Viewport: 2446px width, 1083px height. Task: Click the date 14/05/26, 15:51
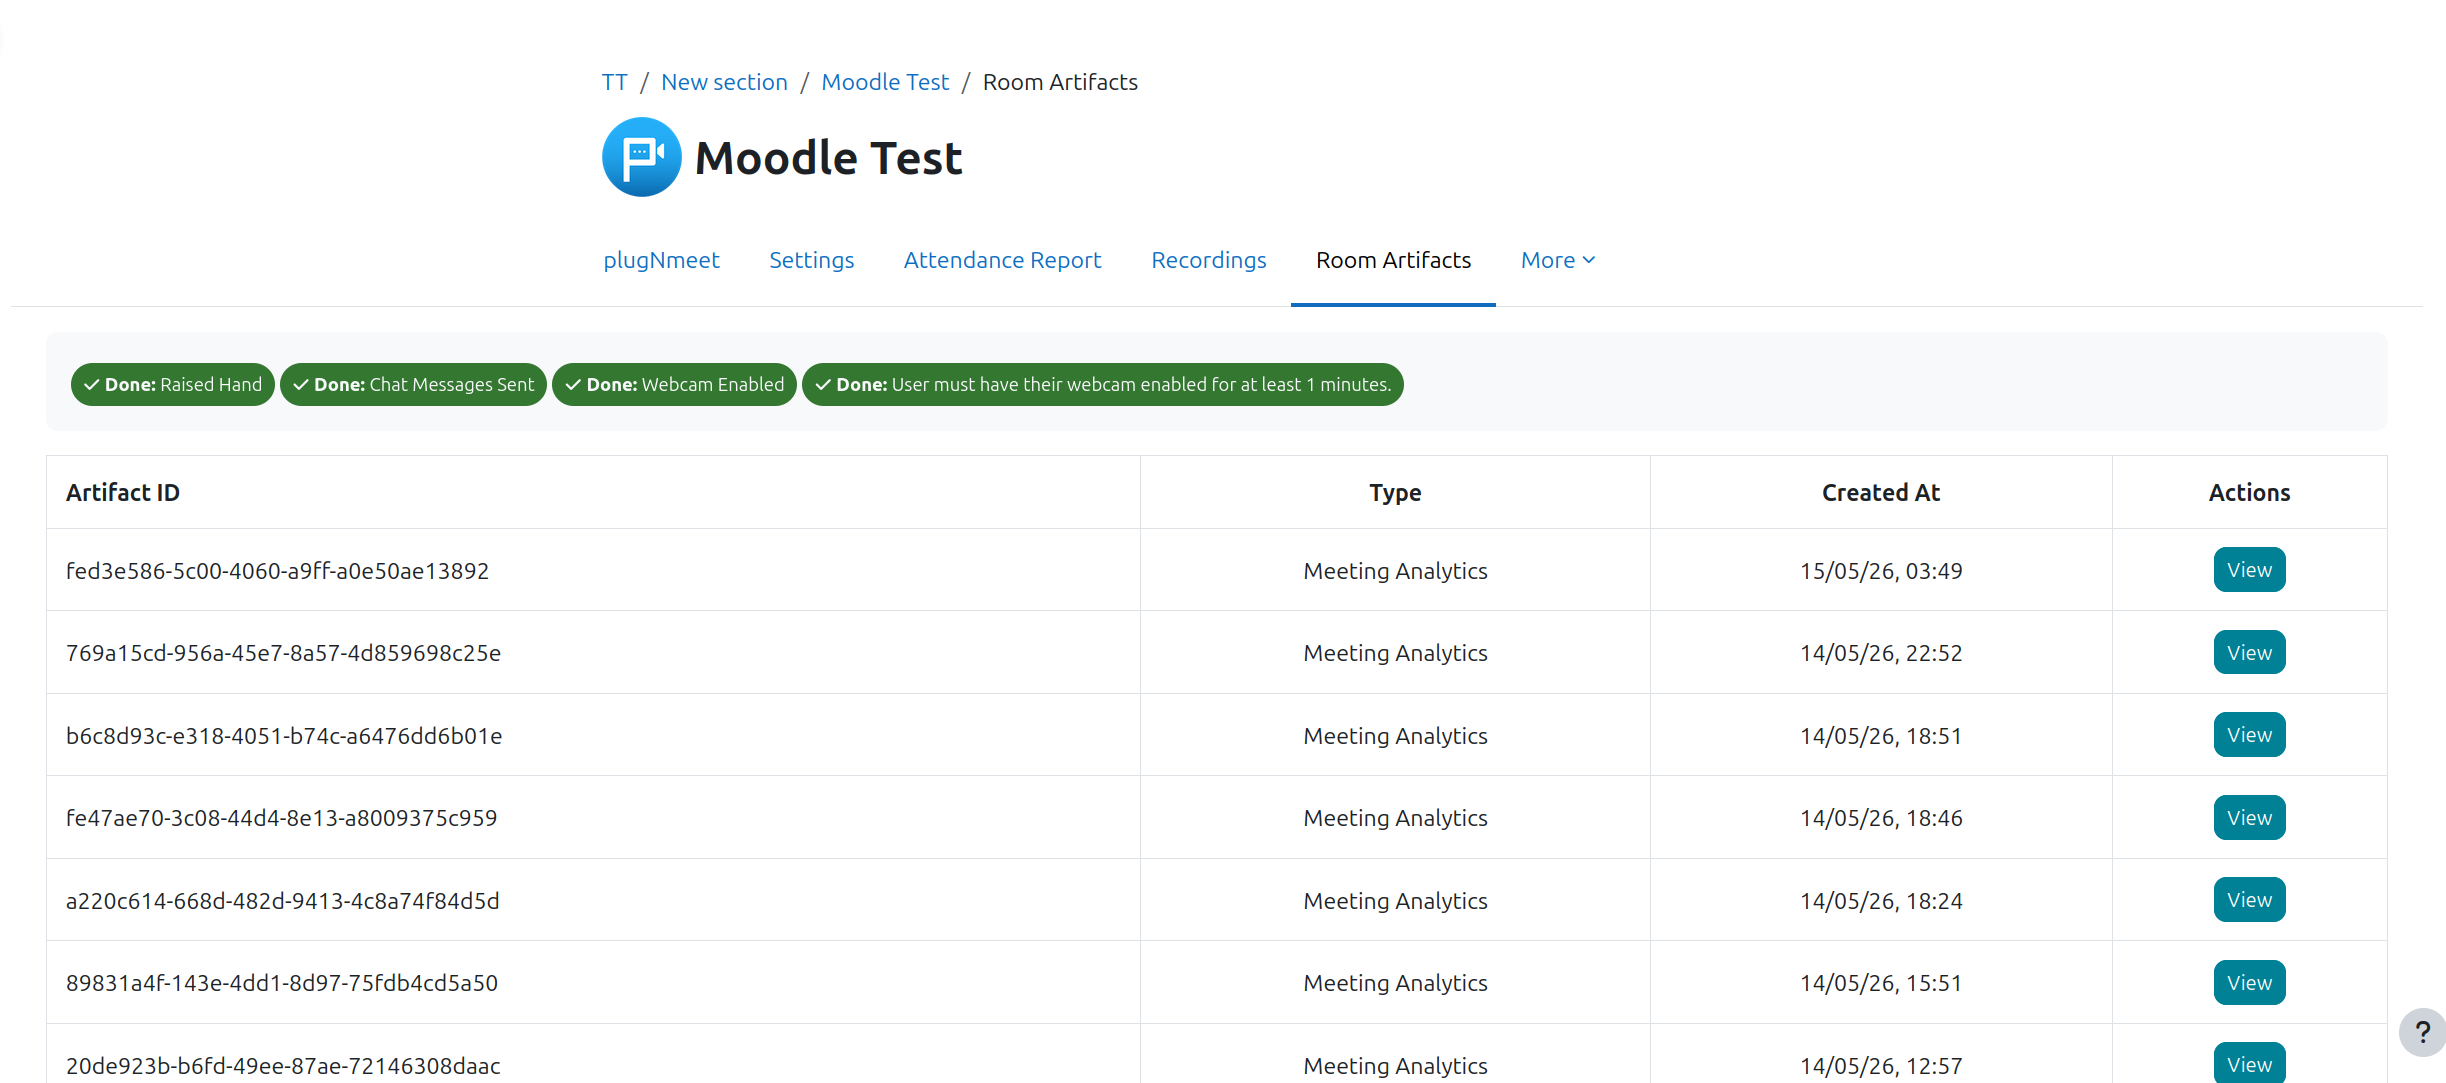point(1881,982)
